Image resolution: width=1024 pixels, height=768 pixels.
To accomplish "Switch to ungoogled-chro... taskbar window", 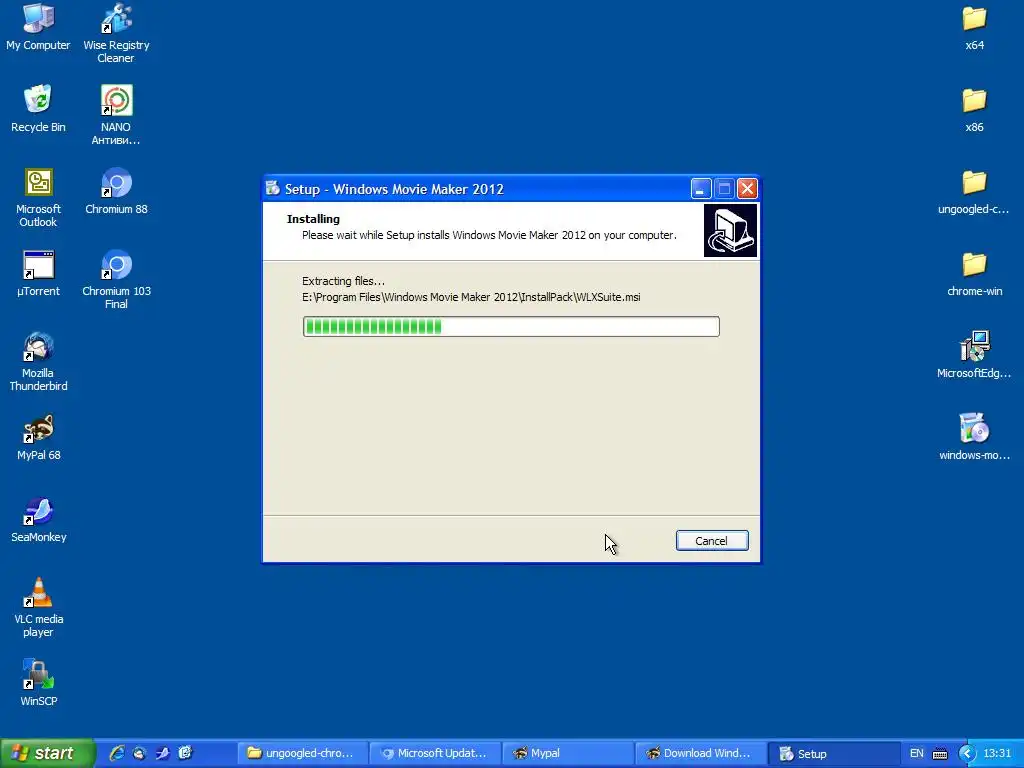I will [302, 753].
